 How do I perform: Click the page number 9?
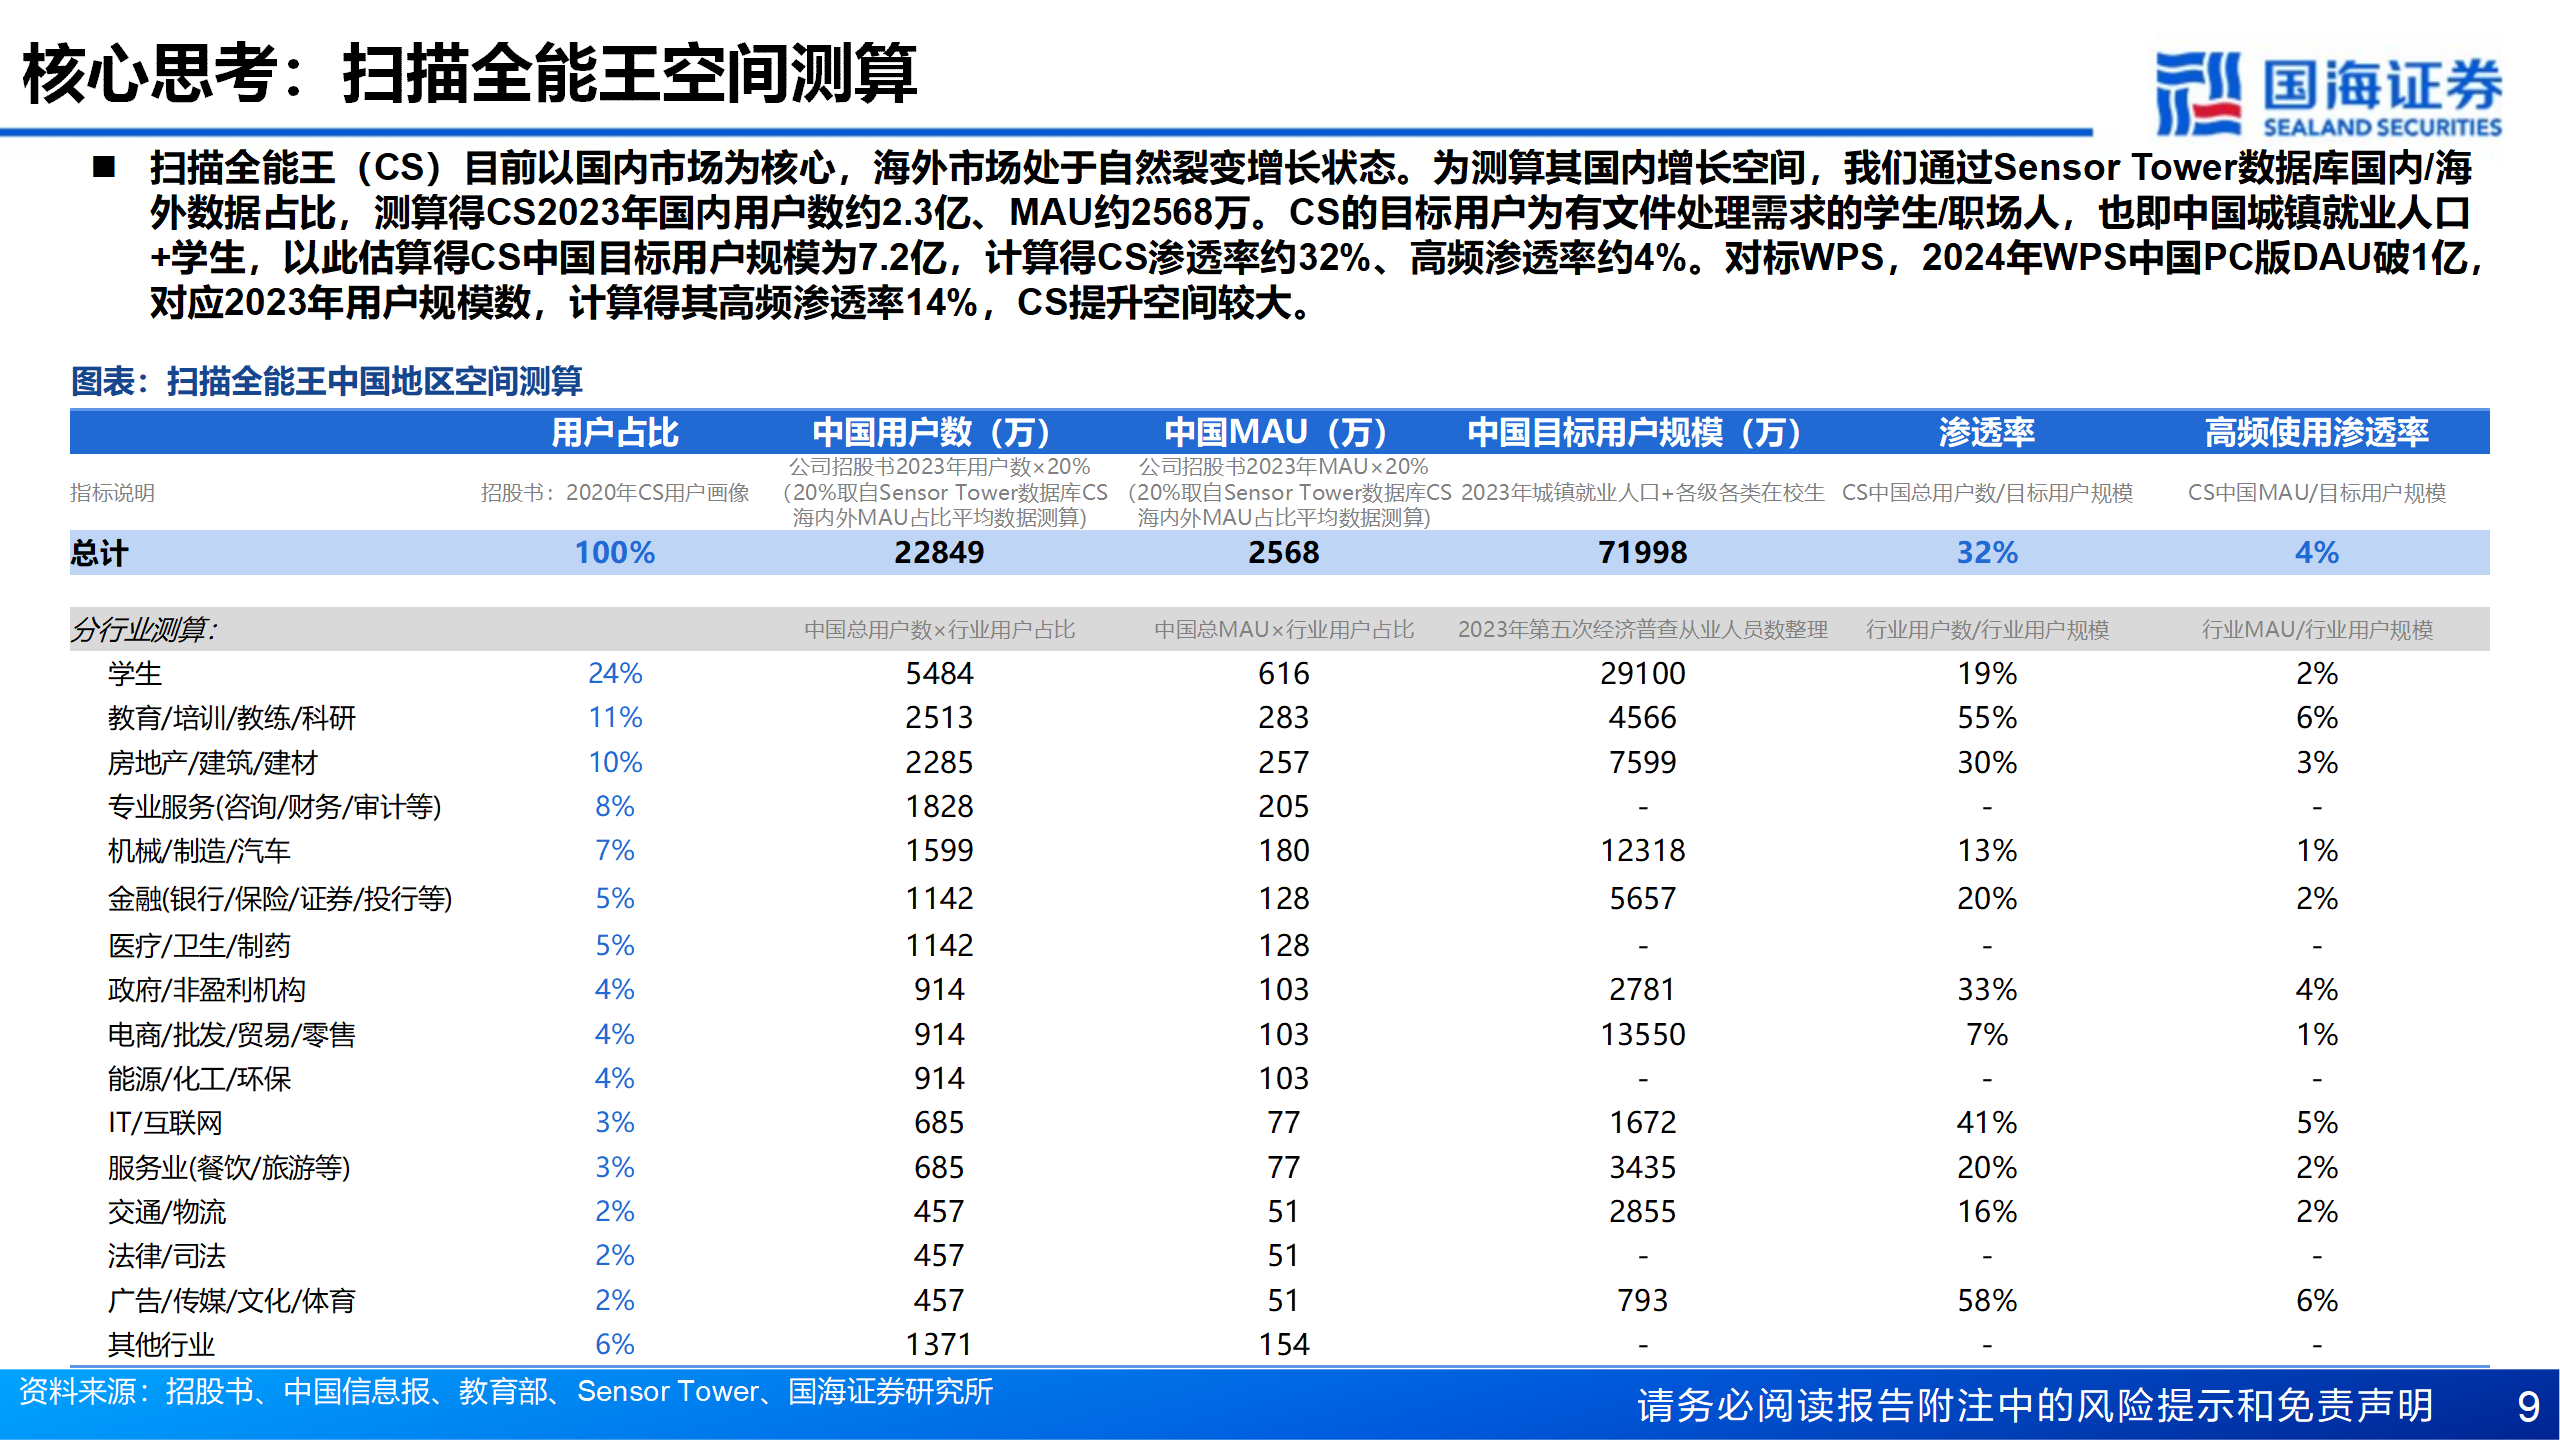pos(2529,1407)
